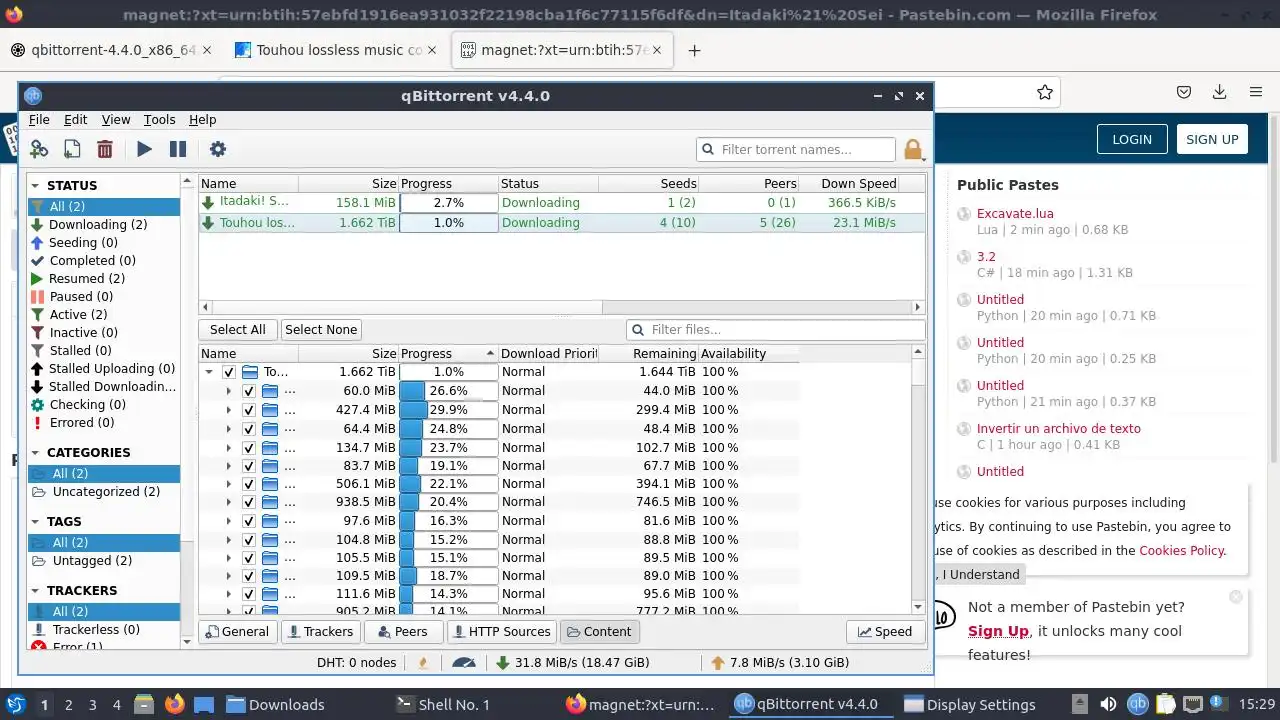Viewport: 1280px width, 720px height.
Task: Click the Pocket save icon in Firefox
Action: 1184,92
